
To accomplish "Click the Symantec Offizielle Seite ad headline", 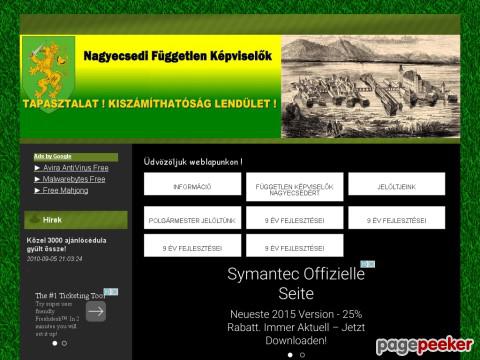I will coord(296,284).
